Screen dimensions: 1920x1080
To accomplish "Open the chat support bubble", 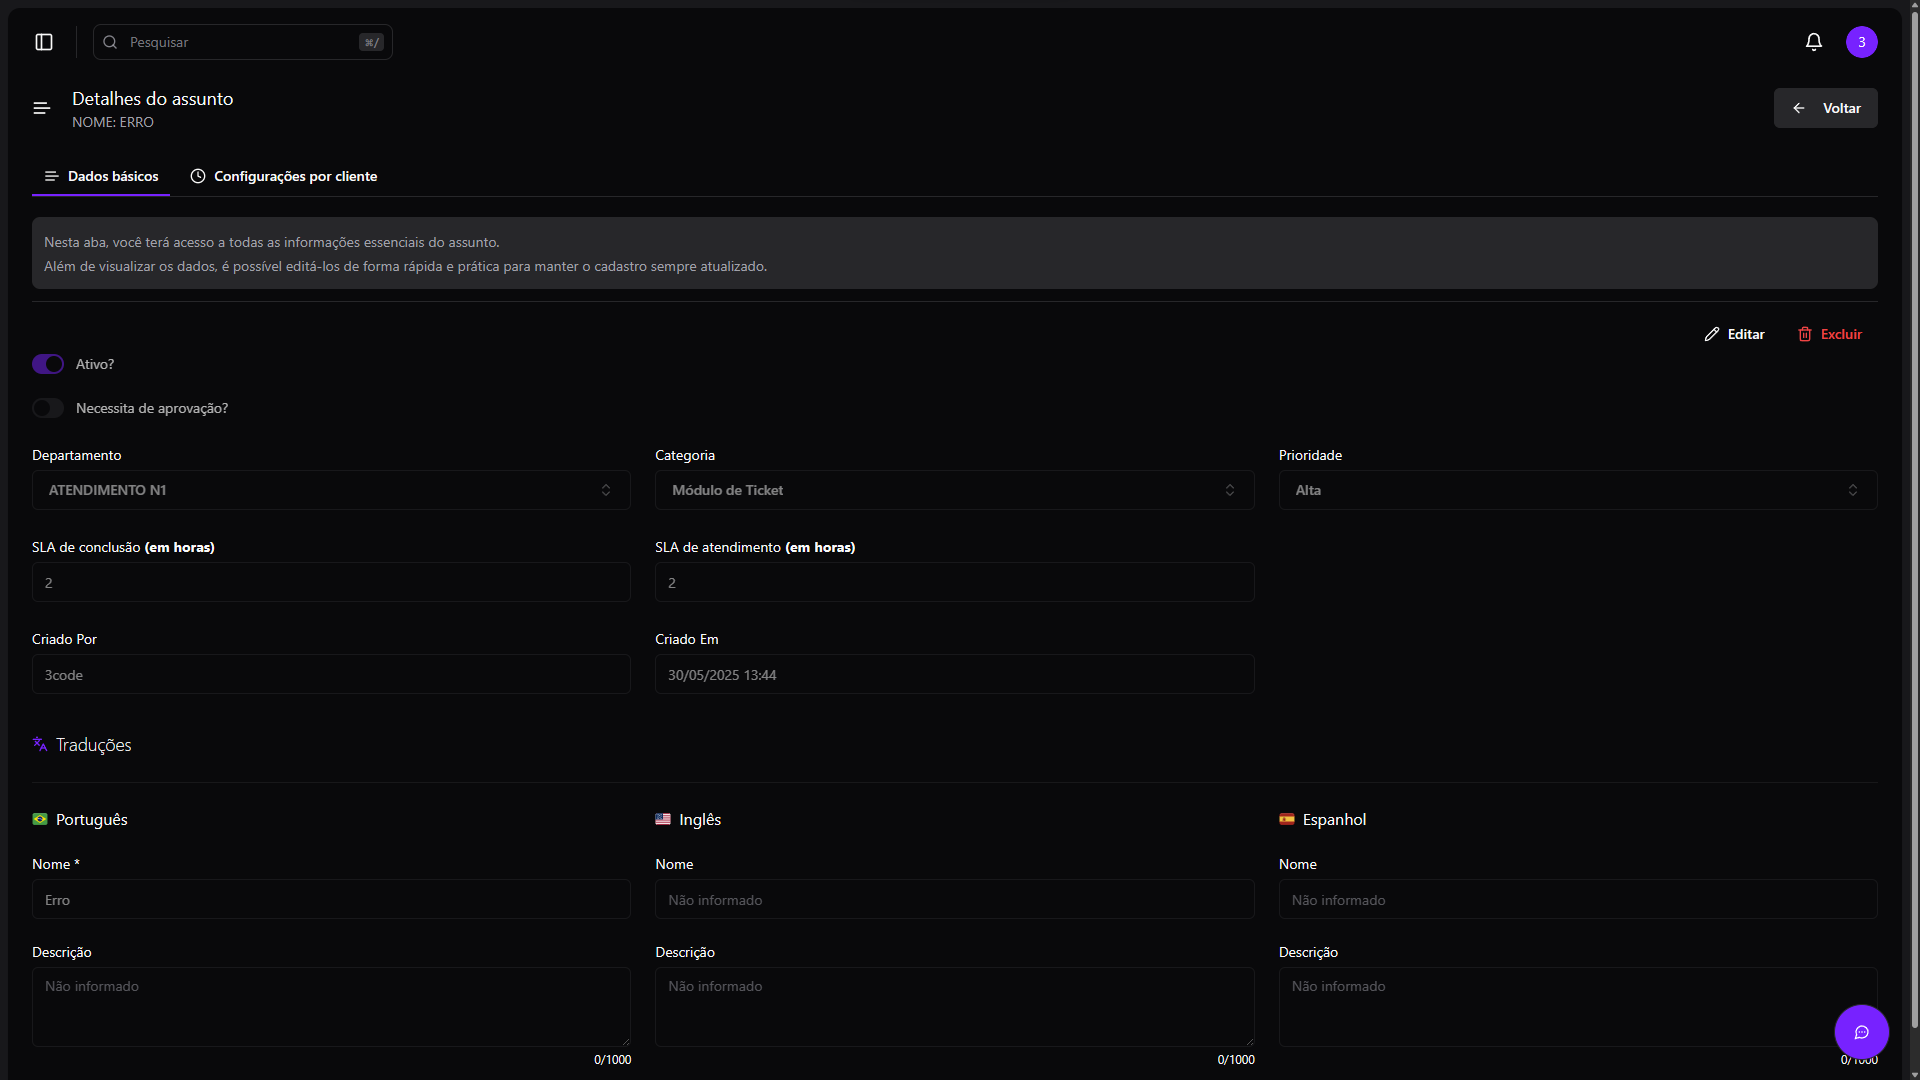I will (1861, 1032).
